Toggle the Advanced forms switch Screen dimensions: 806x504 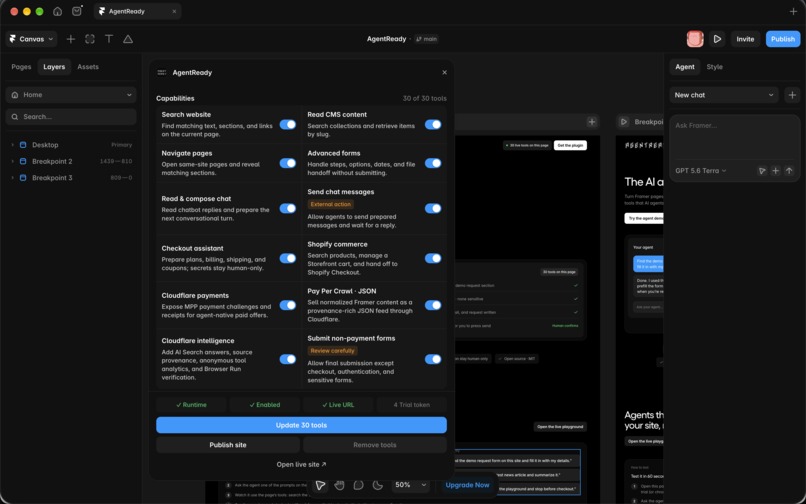click(x=433, y=163)
